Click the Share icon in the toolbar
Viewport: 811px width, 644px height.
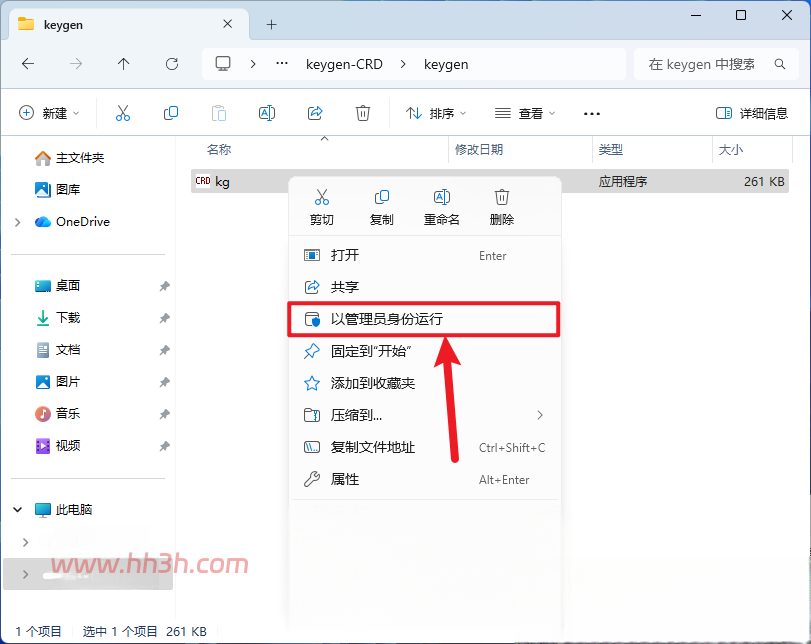315,113
